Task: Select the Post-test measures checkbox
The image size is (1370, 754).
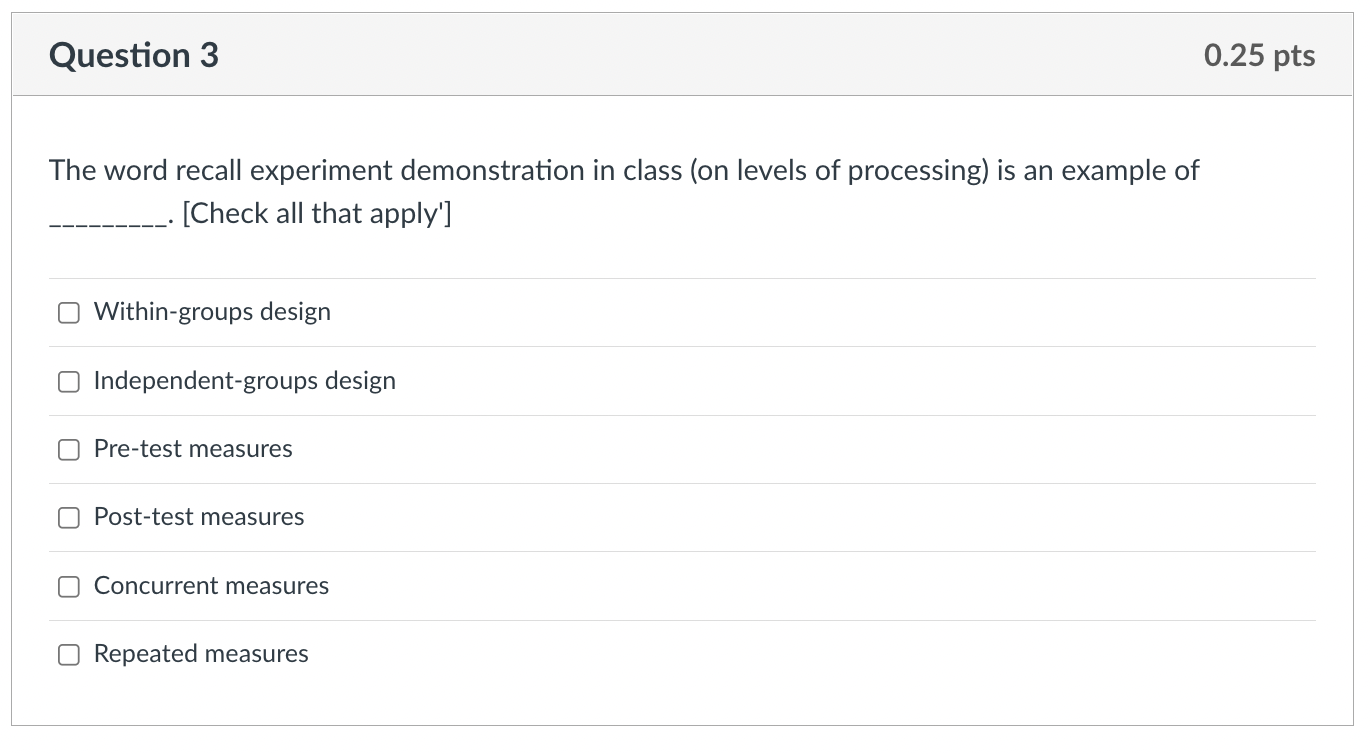Action: tap(68, 518)
